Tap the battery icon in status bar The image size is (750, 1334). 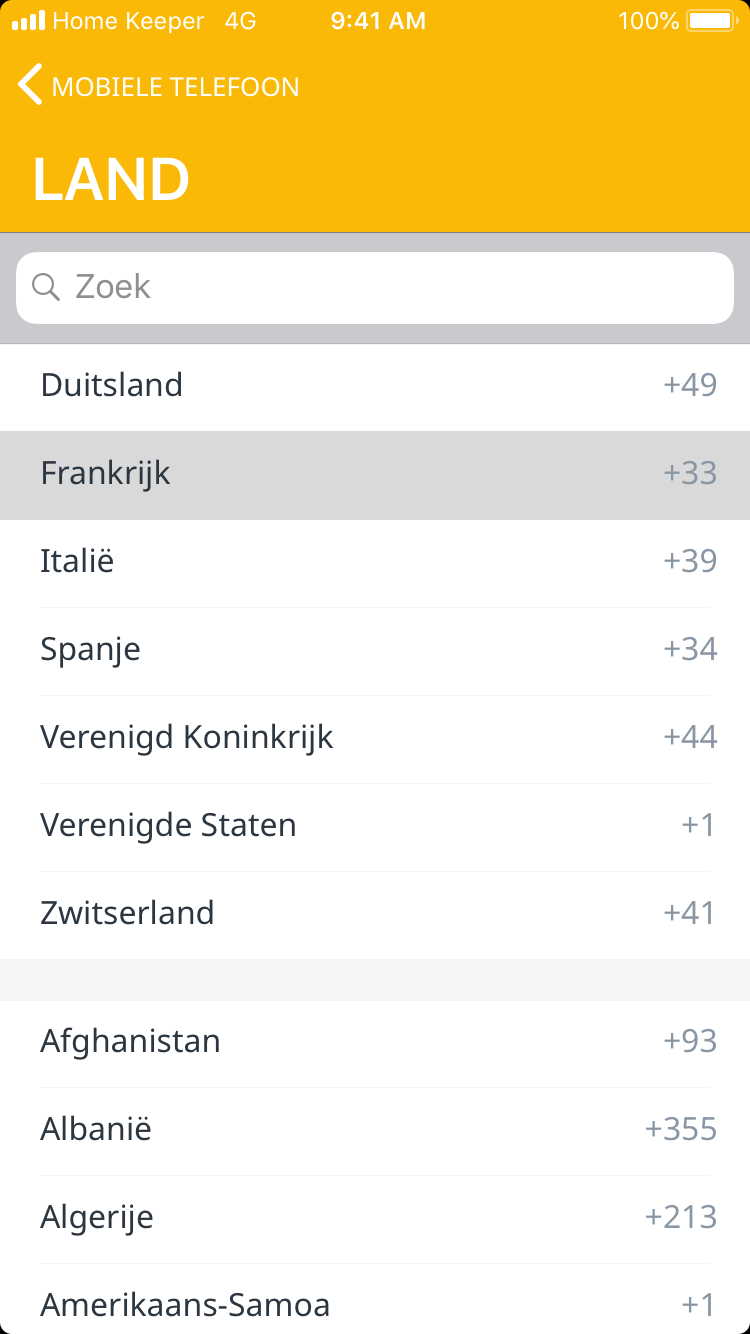coord(711,20)
